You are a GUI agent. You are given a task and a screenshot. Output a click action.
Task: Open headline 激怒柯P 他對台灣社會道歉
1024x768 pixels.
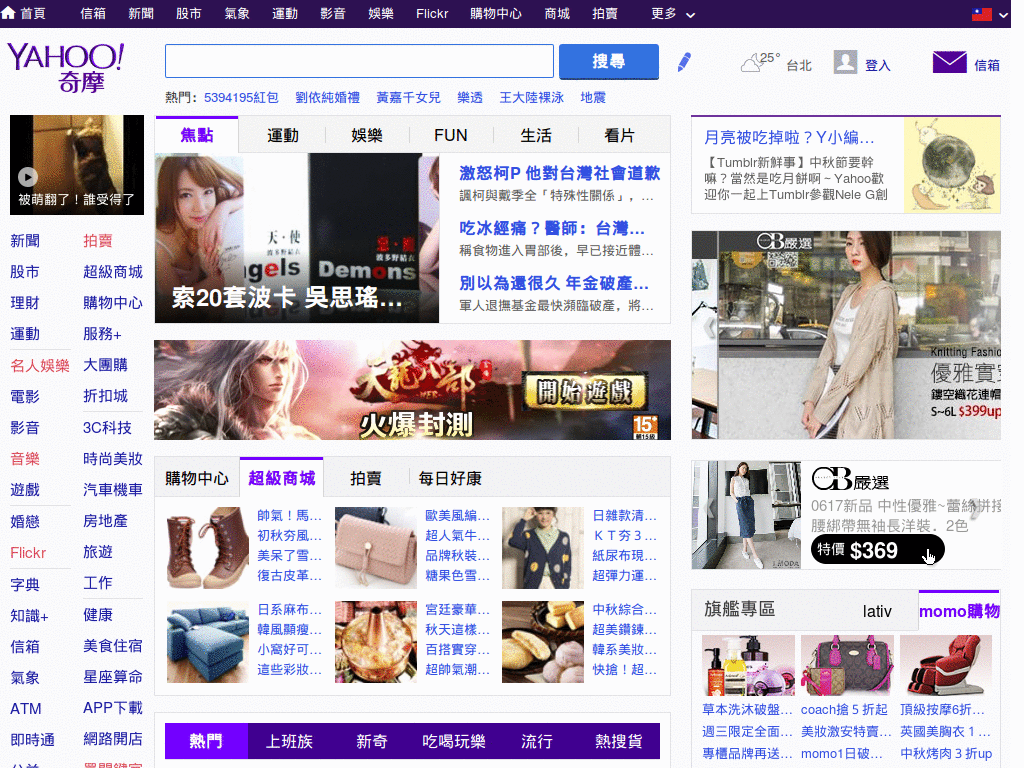(560, 173)
